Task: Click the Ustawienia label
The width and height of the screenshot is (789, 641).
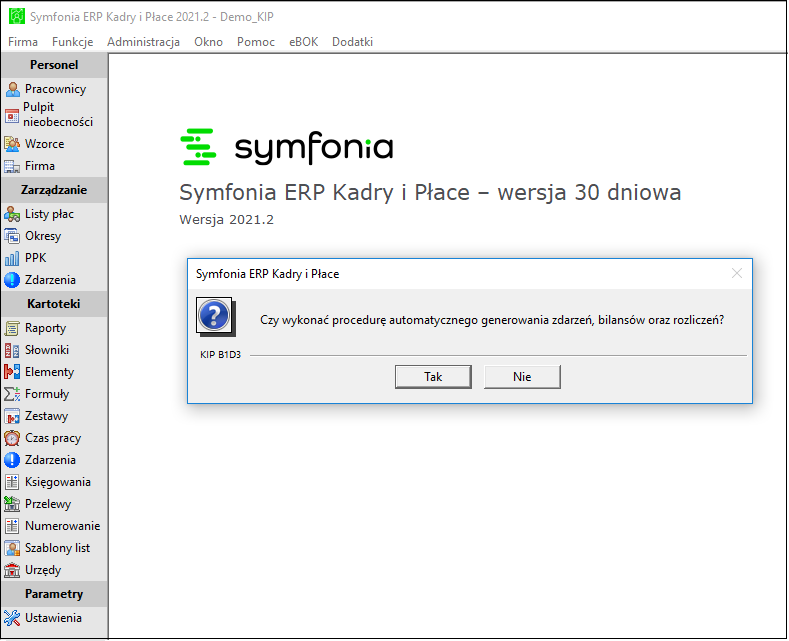Action: (53, 618)
